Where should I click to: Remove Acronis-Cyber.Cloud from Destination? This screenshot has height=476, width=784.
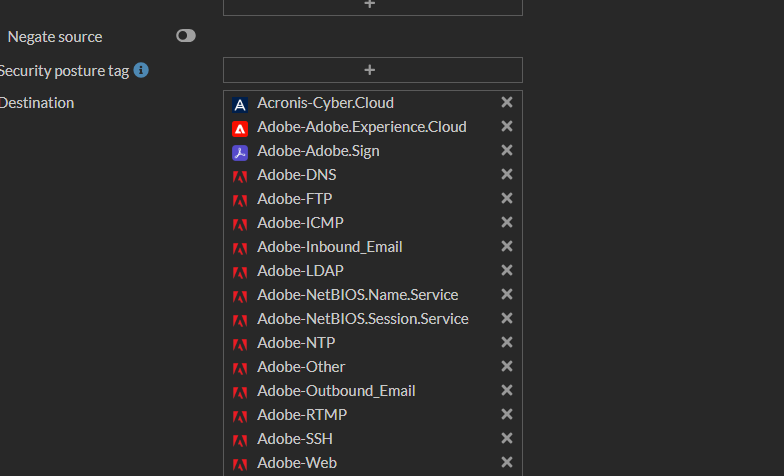(x=507, y=102)
